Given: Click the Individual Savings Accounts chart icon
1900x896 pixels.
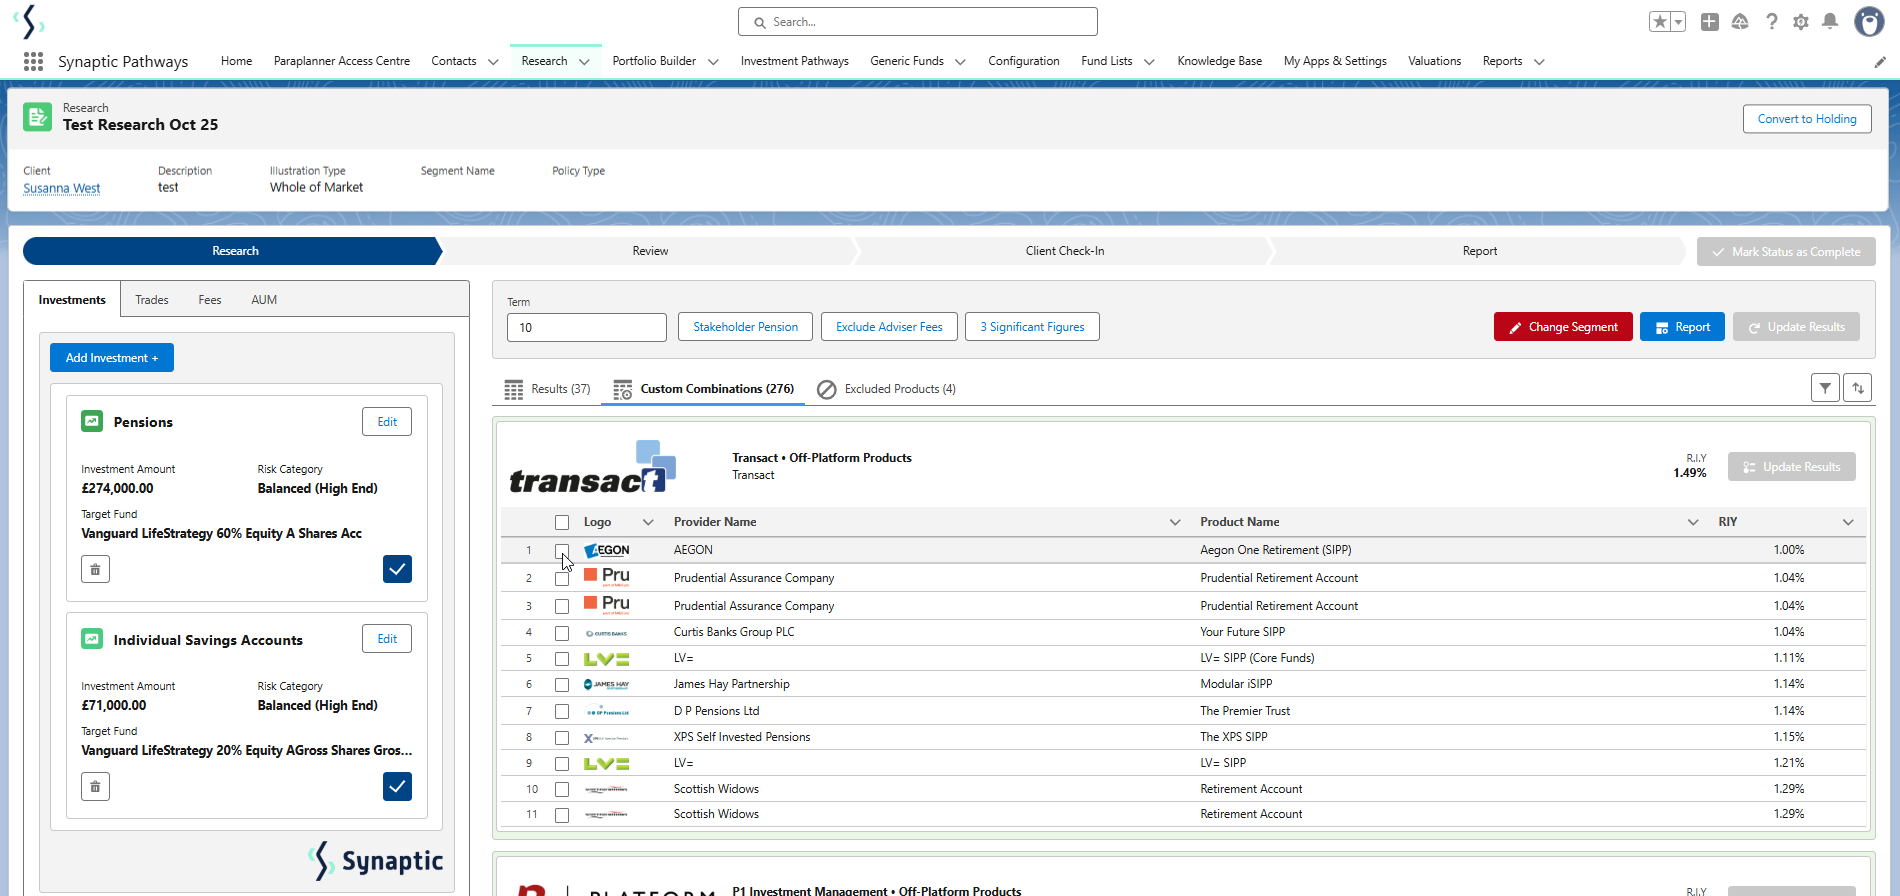Looking at the screenshot, I should pyautogui.click(x=92, y=638).
